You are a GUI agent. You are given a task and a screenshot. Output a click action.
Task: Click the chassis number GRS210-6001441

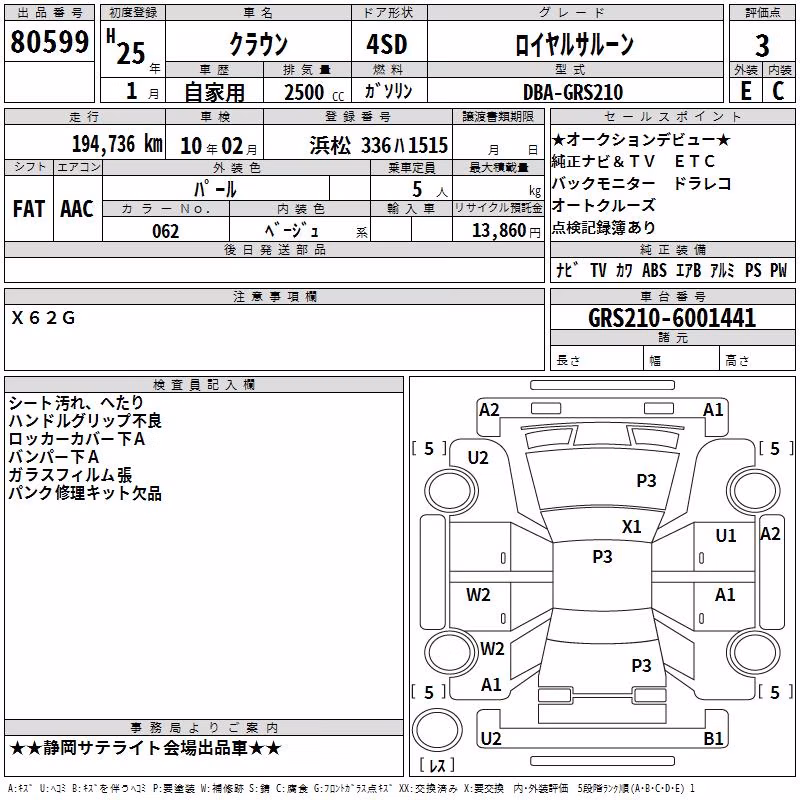coord(672,318)
